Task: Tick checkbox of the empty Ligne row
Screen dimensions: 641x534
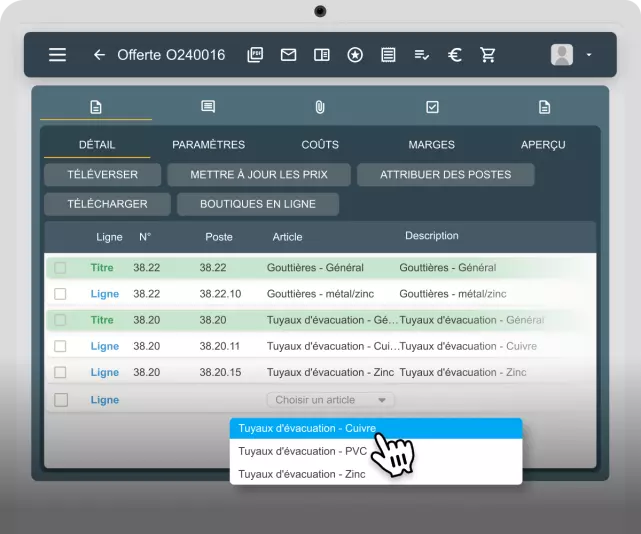Action: tap(61, 400)
